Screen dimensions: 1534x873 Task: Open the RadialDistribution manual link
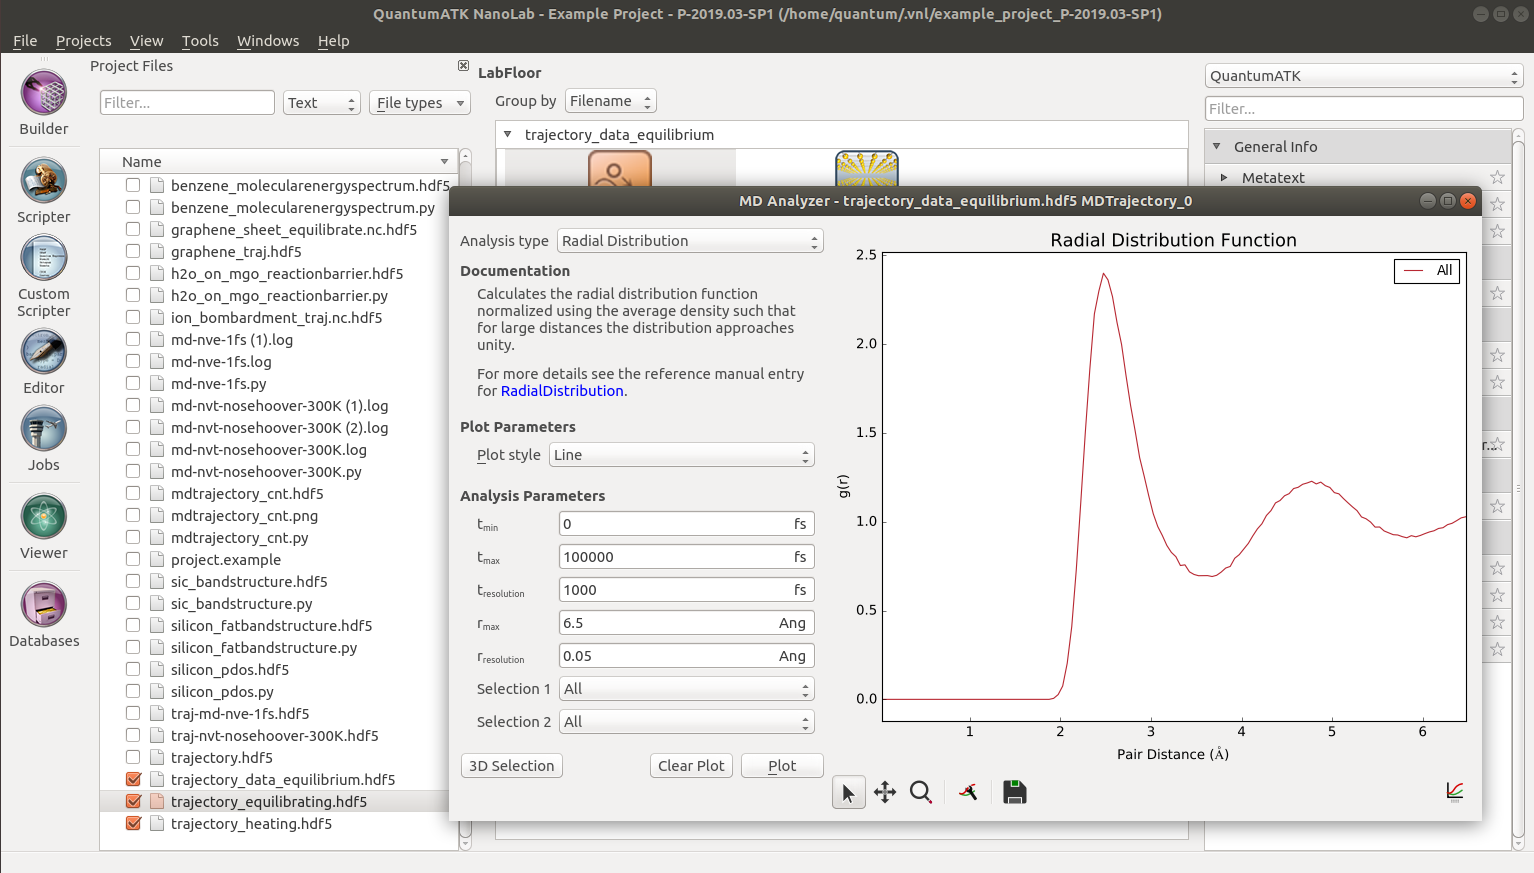coord(562,391)
